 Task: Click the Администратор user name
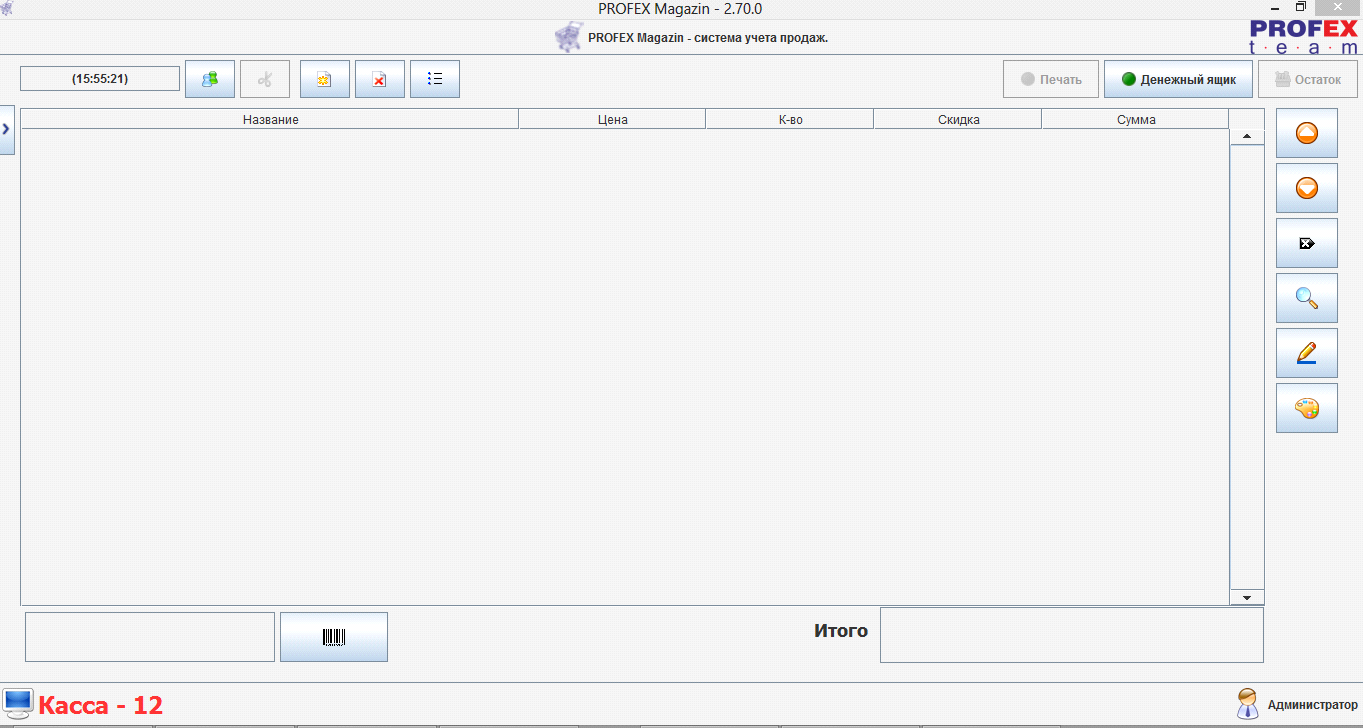tap(1313, 705)
